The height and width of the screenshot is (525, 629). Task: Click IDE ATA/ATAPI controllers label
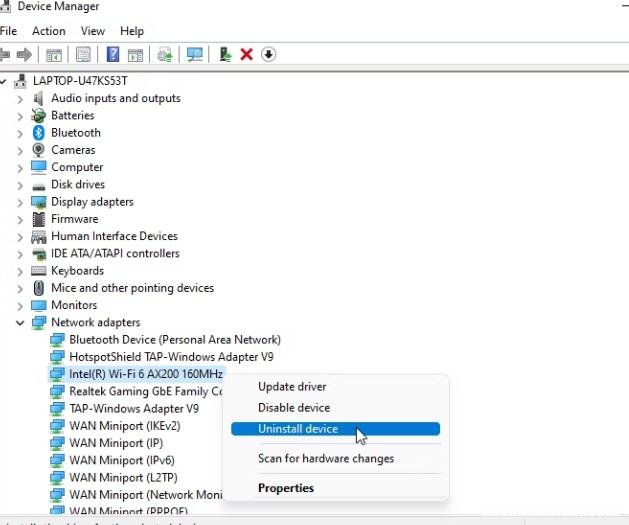click(115, 253)
